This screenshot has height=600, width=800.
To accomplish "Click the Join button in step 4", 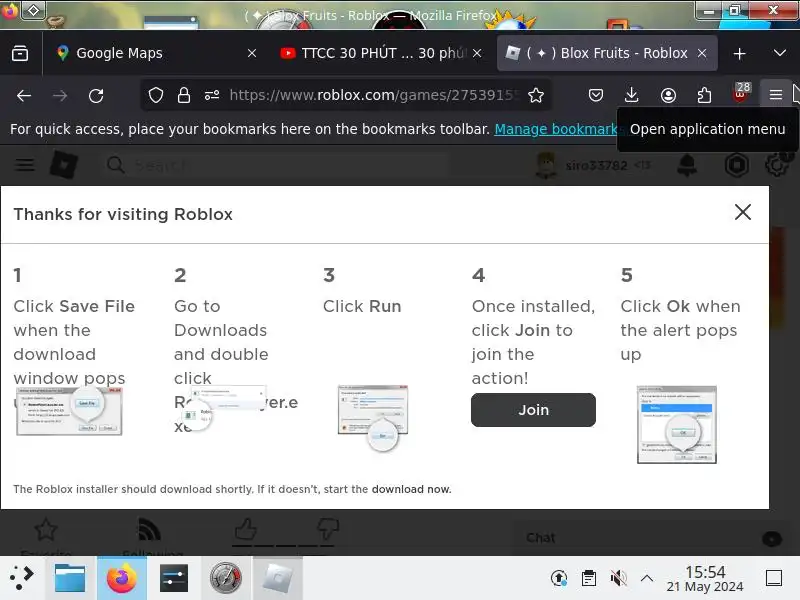I will click(533, 410).
